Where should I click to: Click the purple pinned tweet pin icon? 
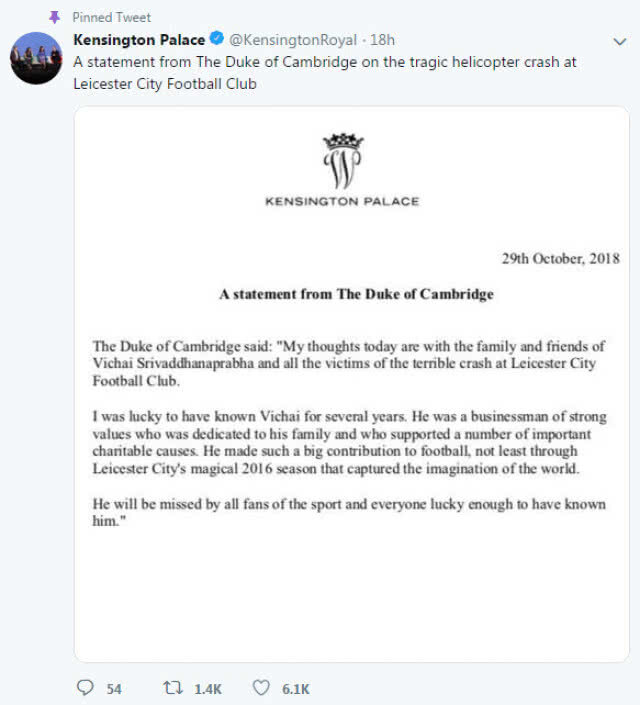(54, 17)
